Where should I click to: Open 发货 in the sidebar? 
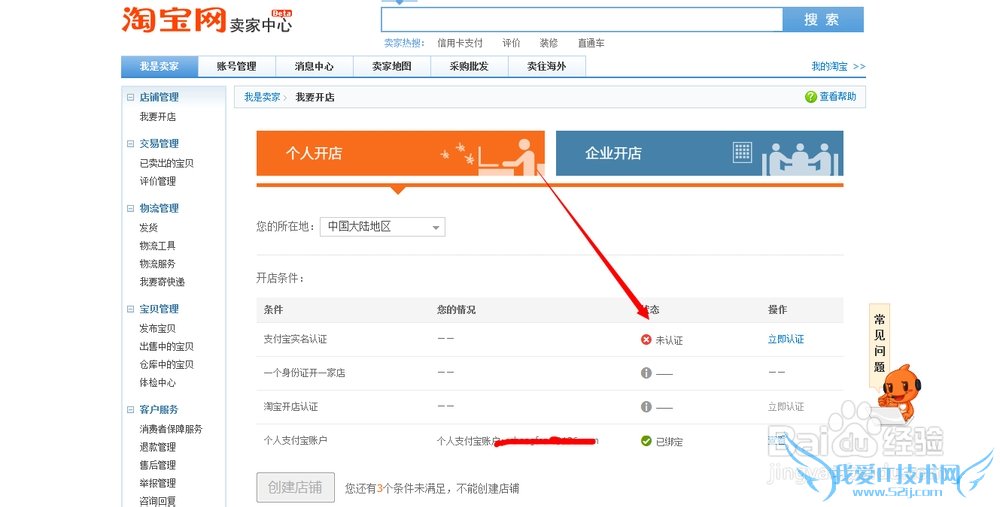click(x=149, y=228)
